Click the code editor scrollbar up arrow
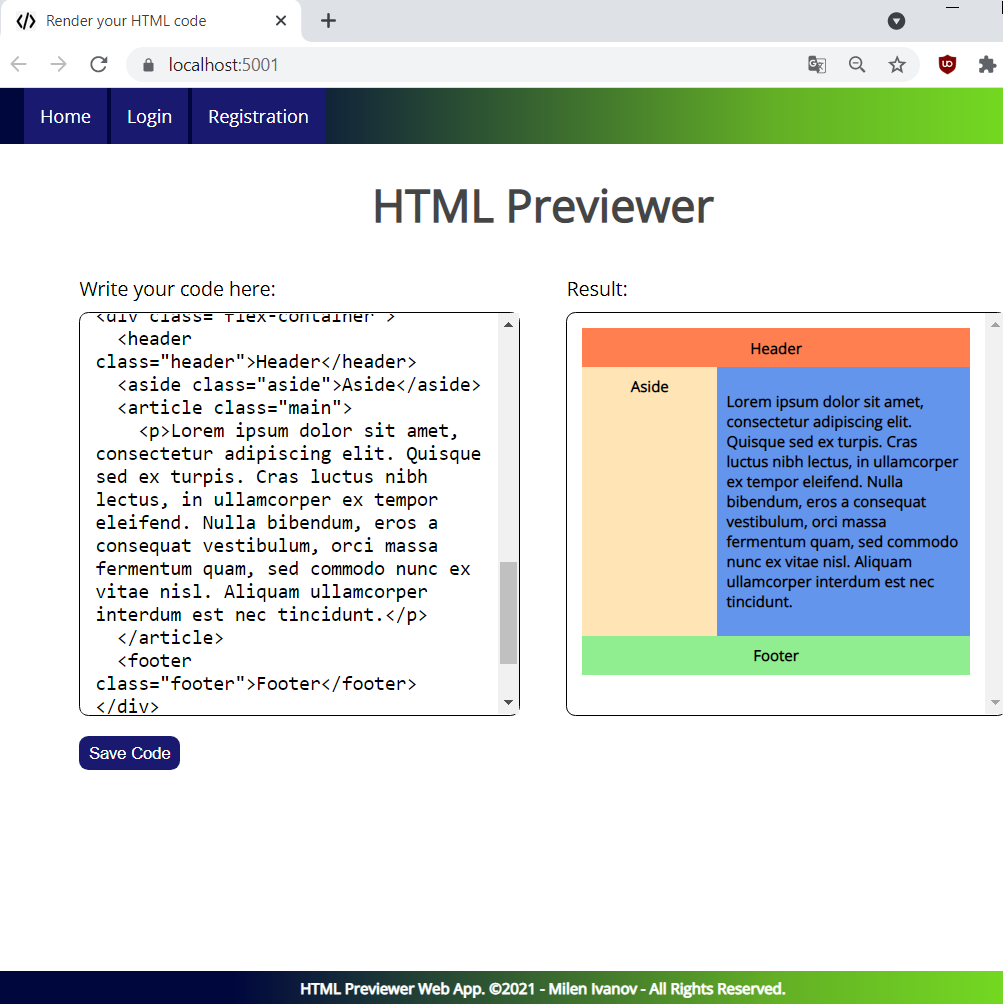This screenshot has height=1004, width=1003. (x=508, y=324)
